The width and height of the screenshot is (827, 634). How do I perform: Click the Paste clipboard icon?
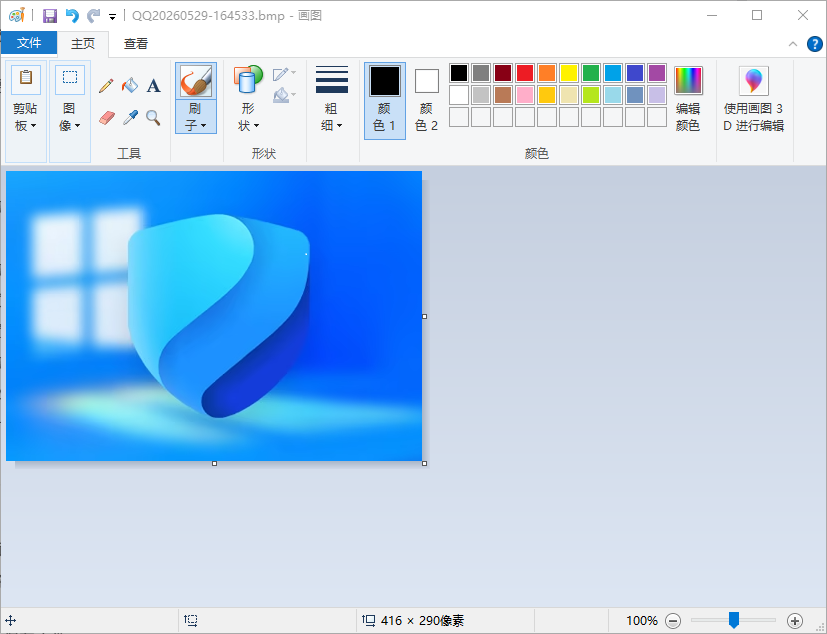coord(26,80)
